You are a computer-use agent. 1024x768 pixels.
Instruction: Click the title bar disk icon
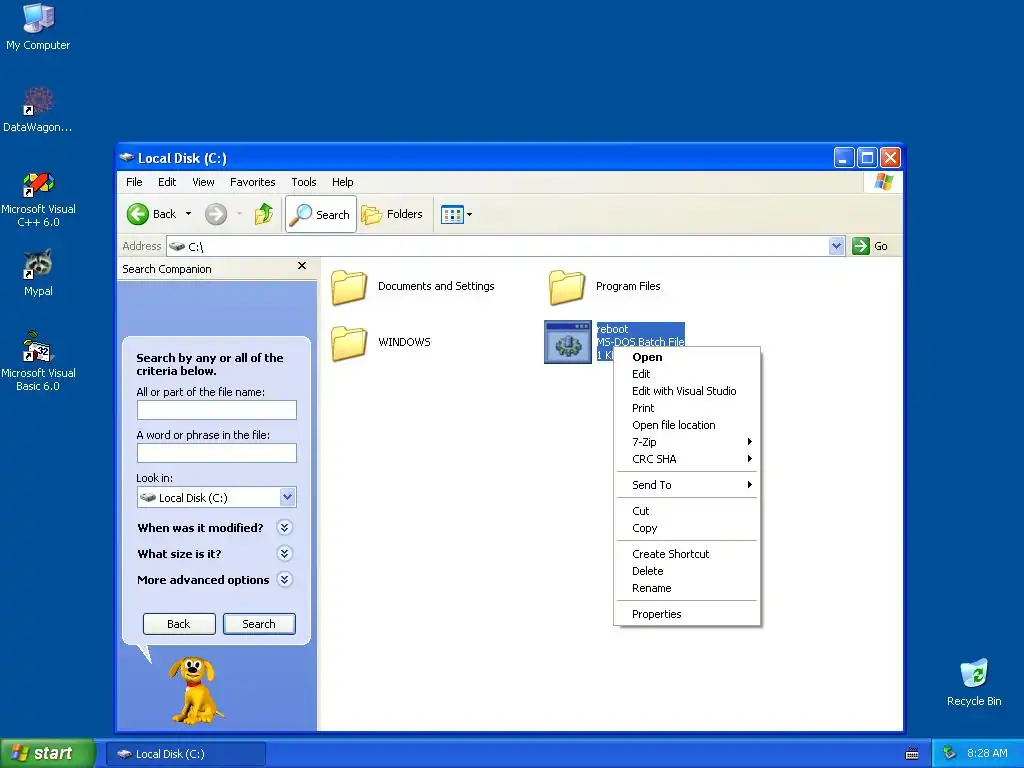pos(127,157)
